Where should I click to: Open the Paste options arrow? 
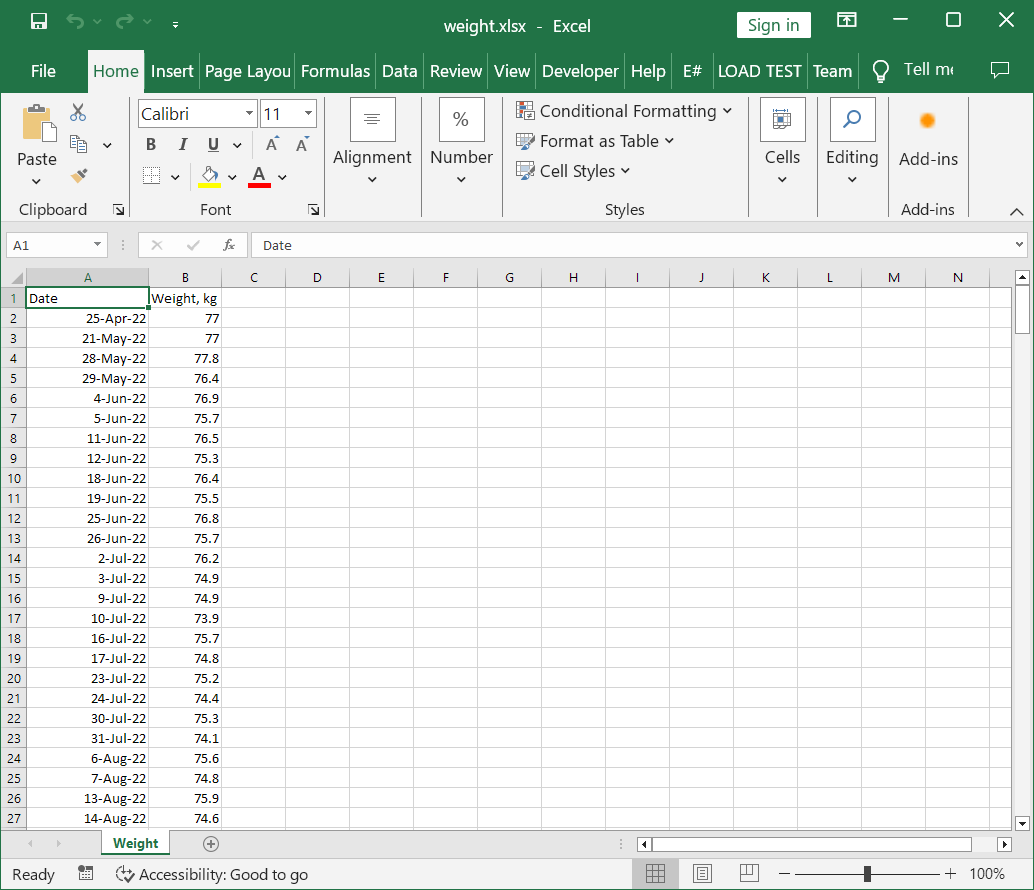[36, 181]
